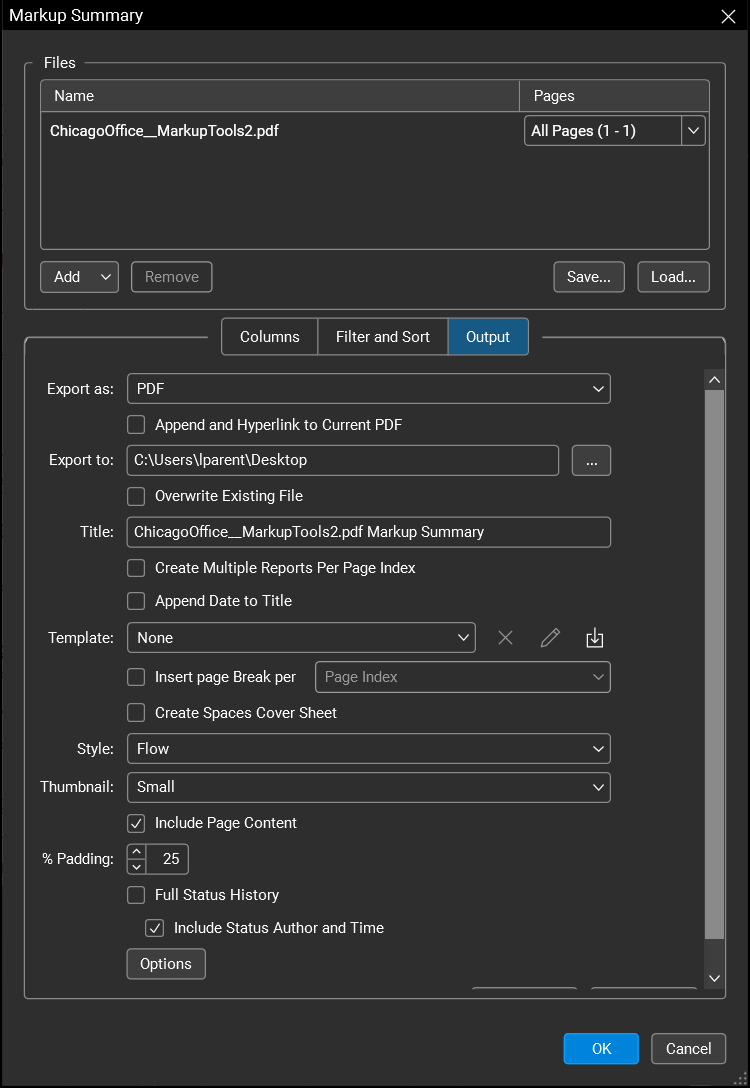Open the Filter and Sort tab
Image resolution: width=750 pixels, height=1088 pixels.
pos(382,337)
